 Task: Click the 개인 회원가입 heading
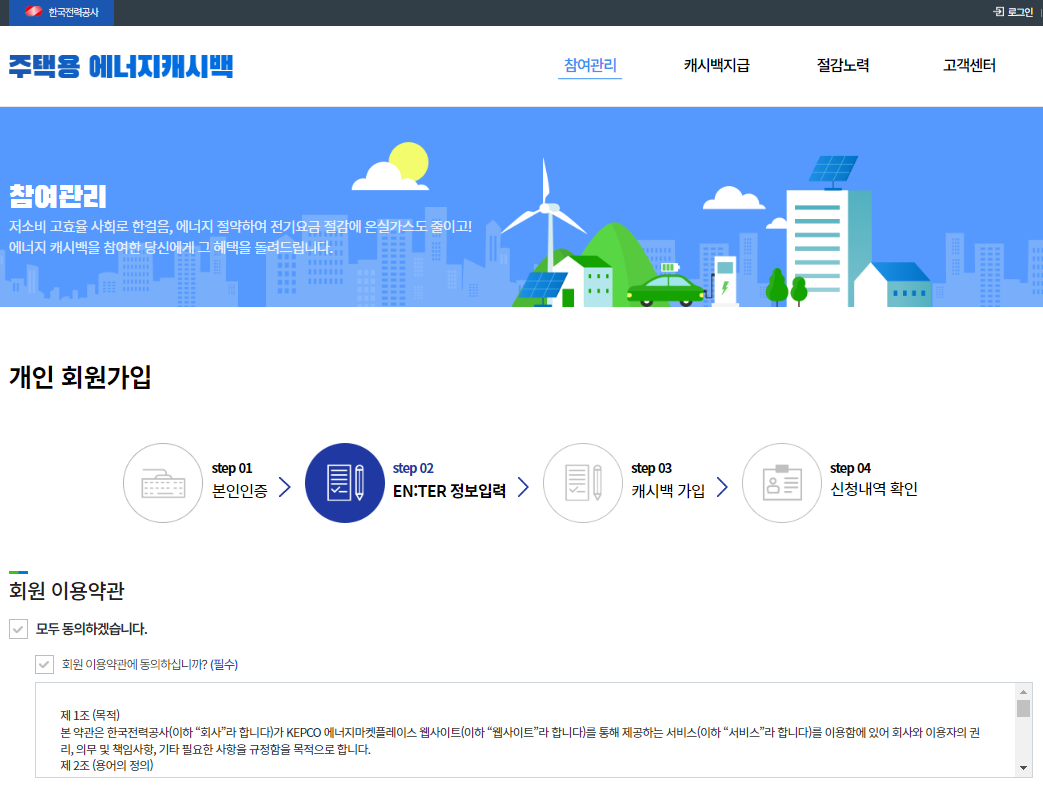coord(80,377)
